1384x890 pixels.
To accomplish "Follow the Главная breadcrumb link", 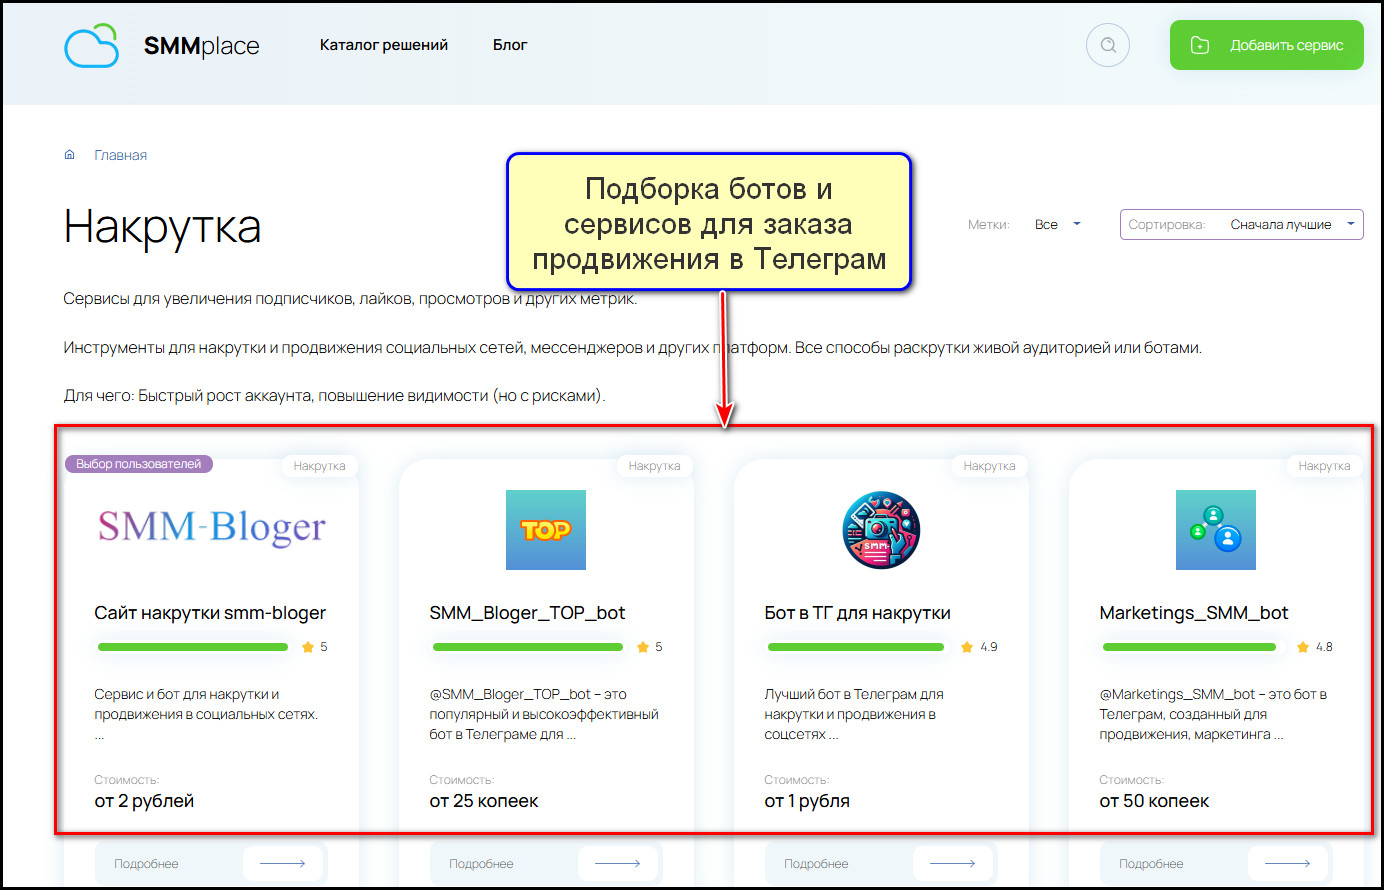I will pyautogui.click(x=119, y=154).
